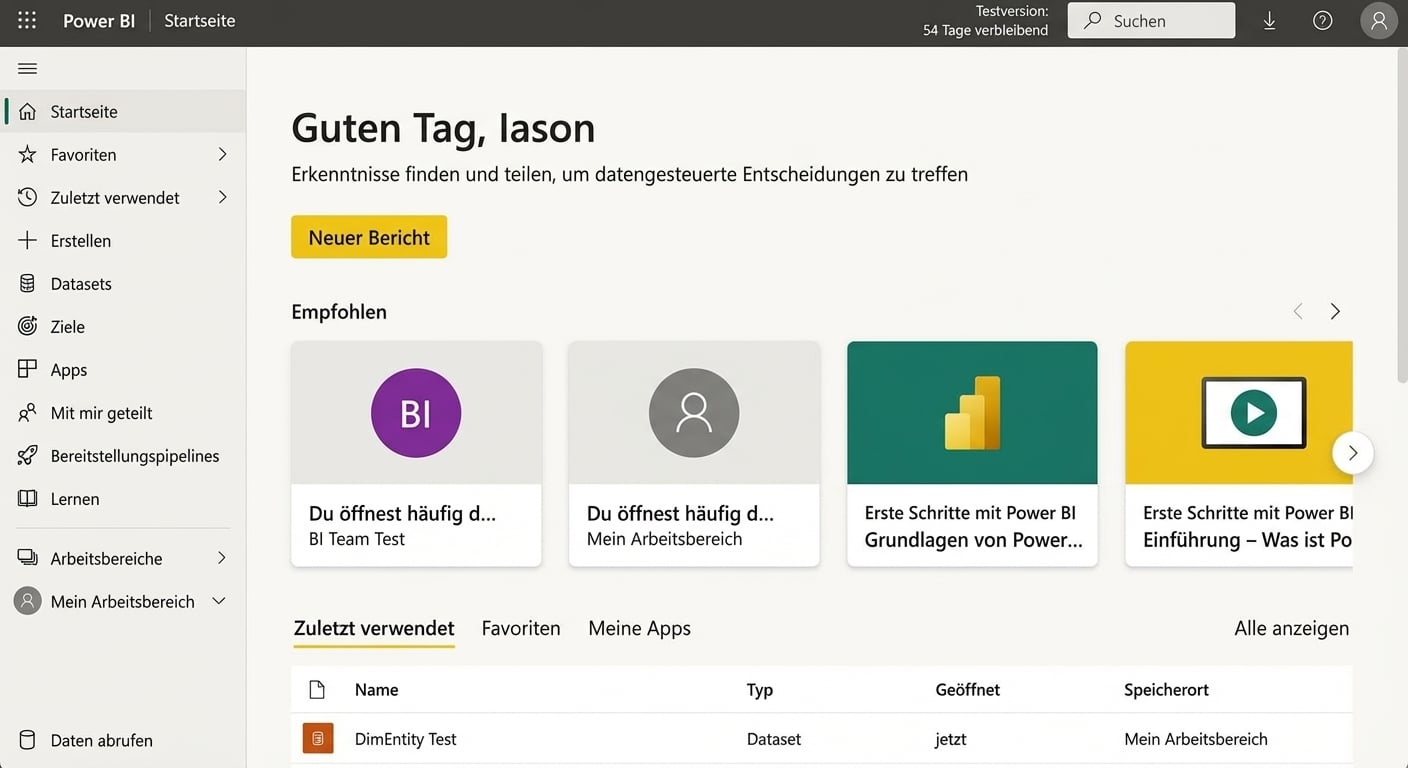
Task: Click the Favoriten star icon
Action: (28, 154)
